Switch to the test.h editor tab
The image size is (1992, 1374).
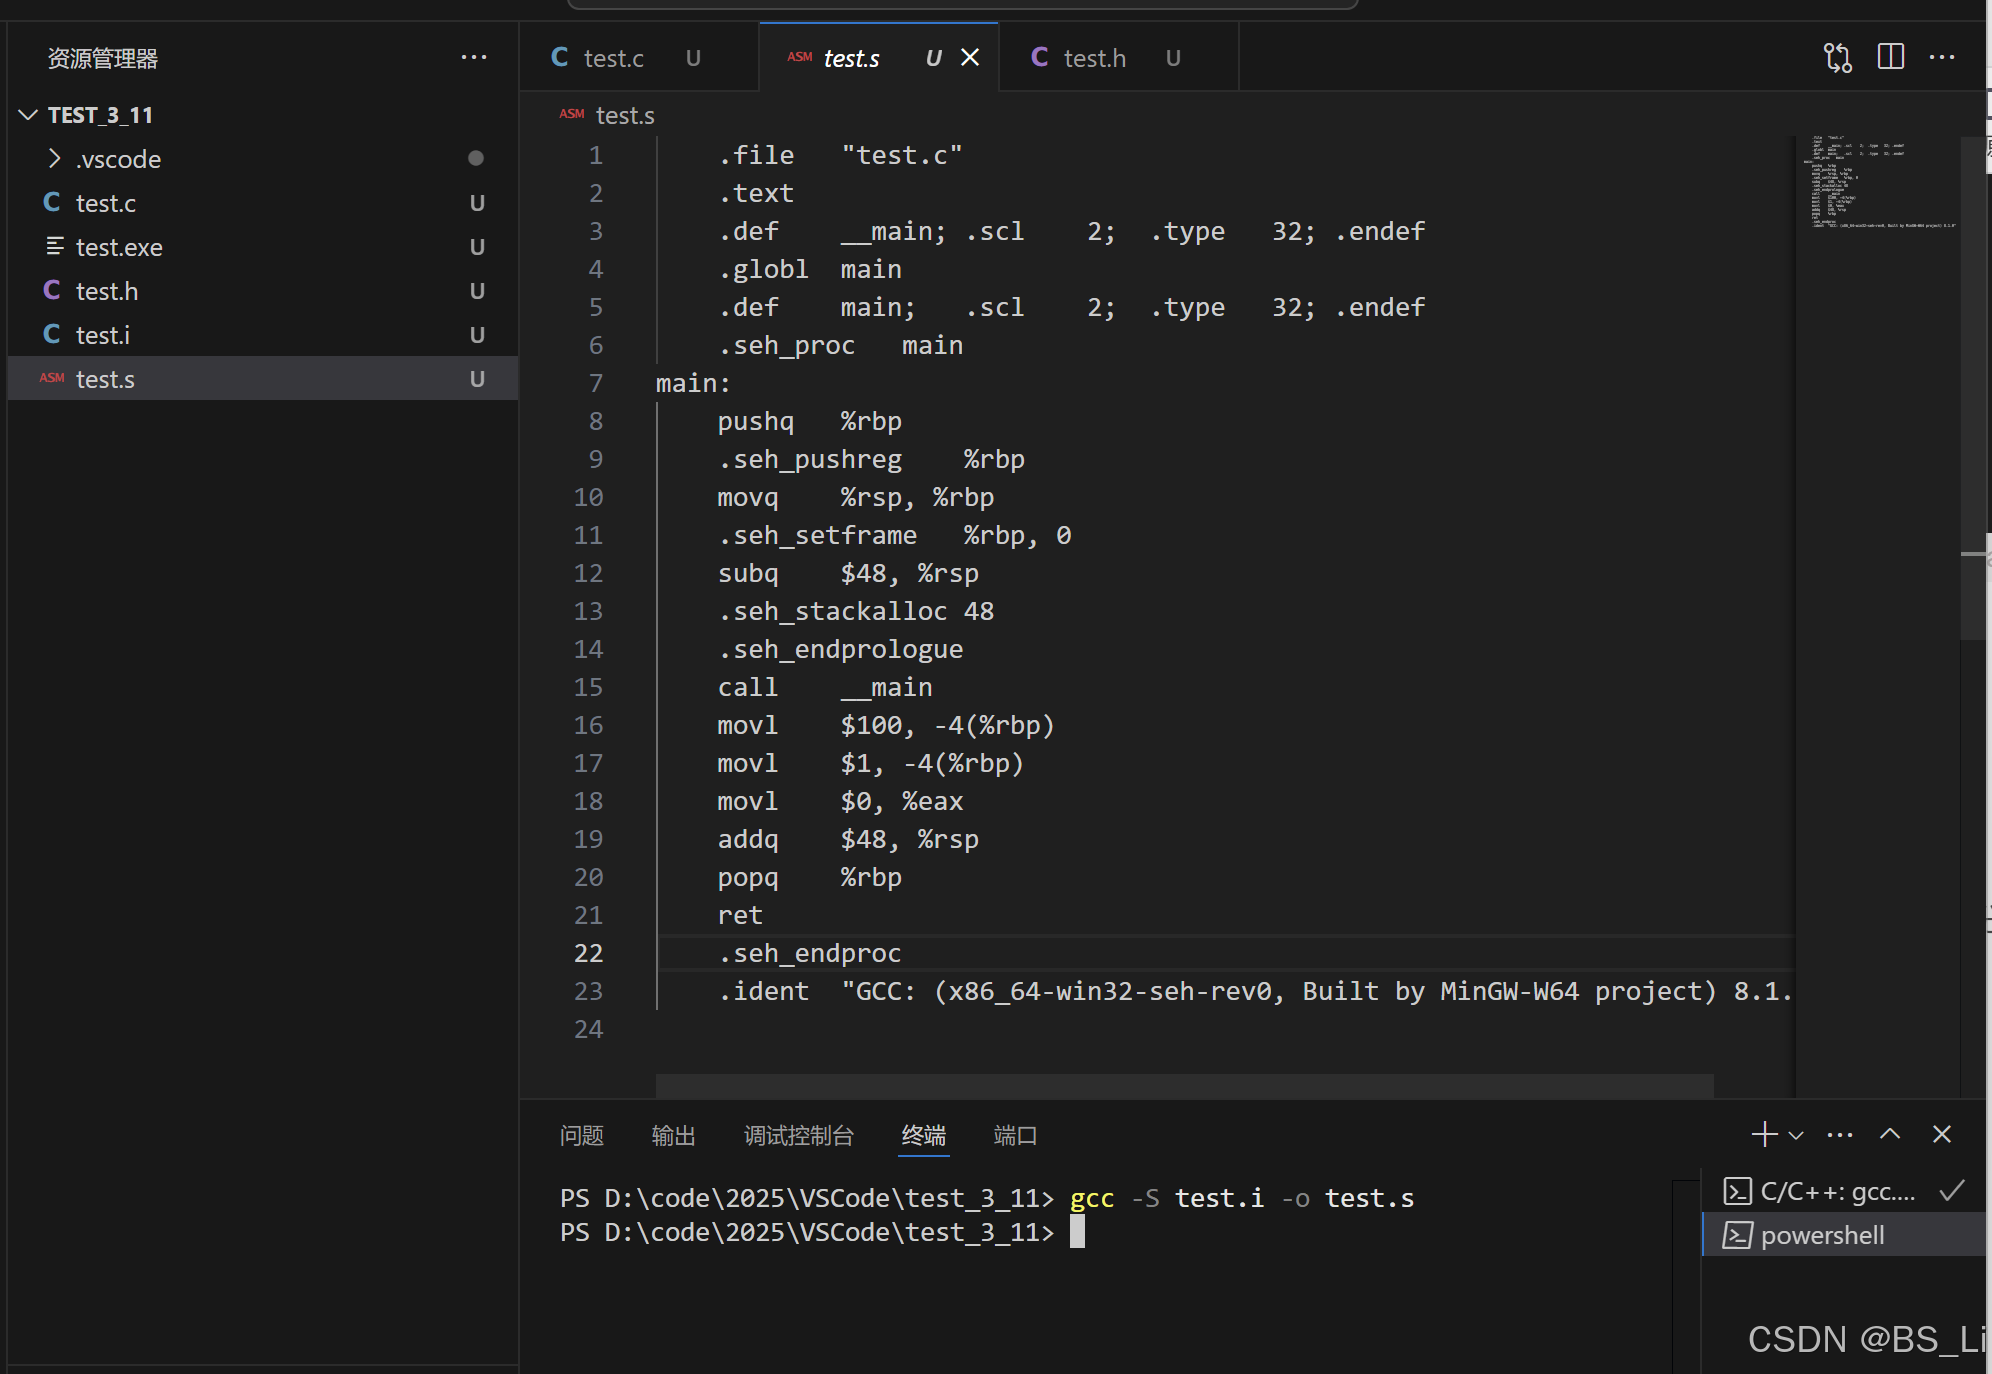coord(1094,59)
